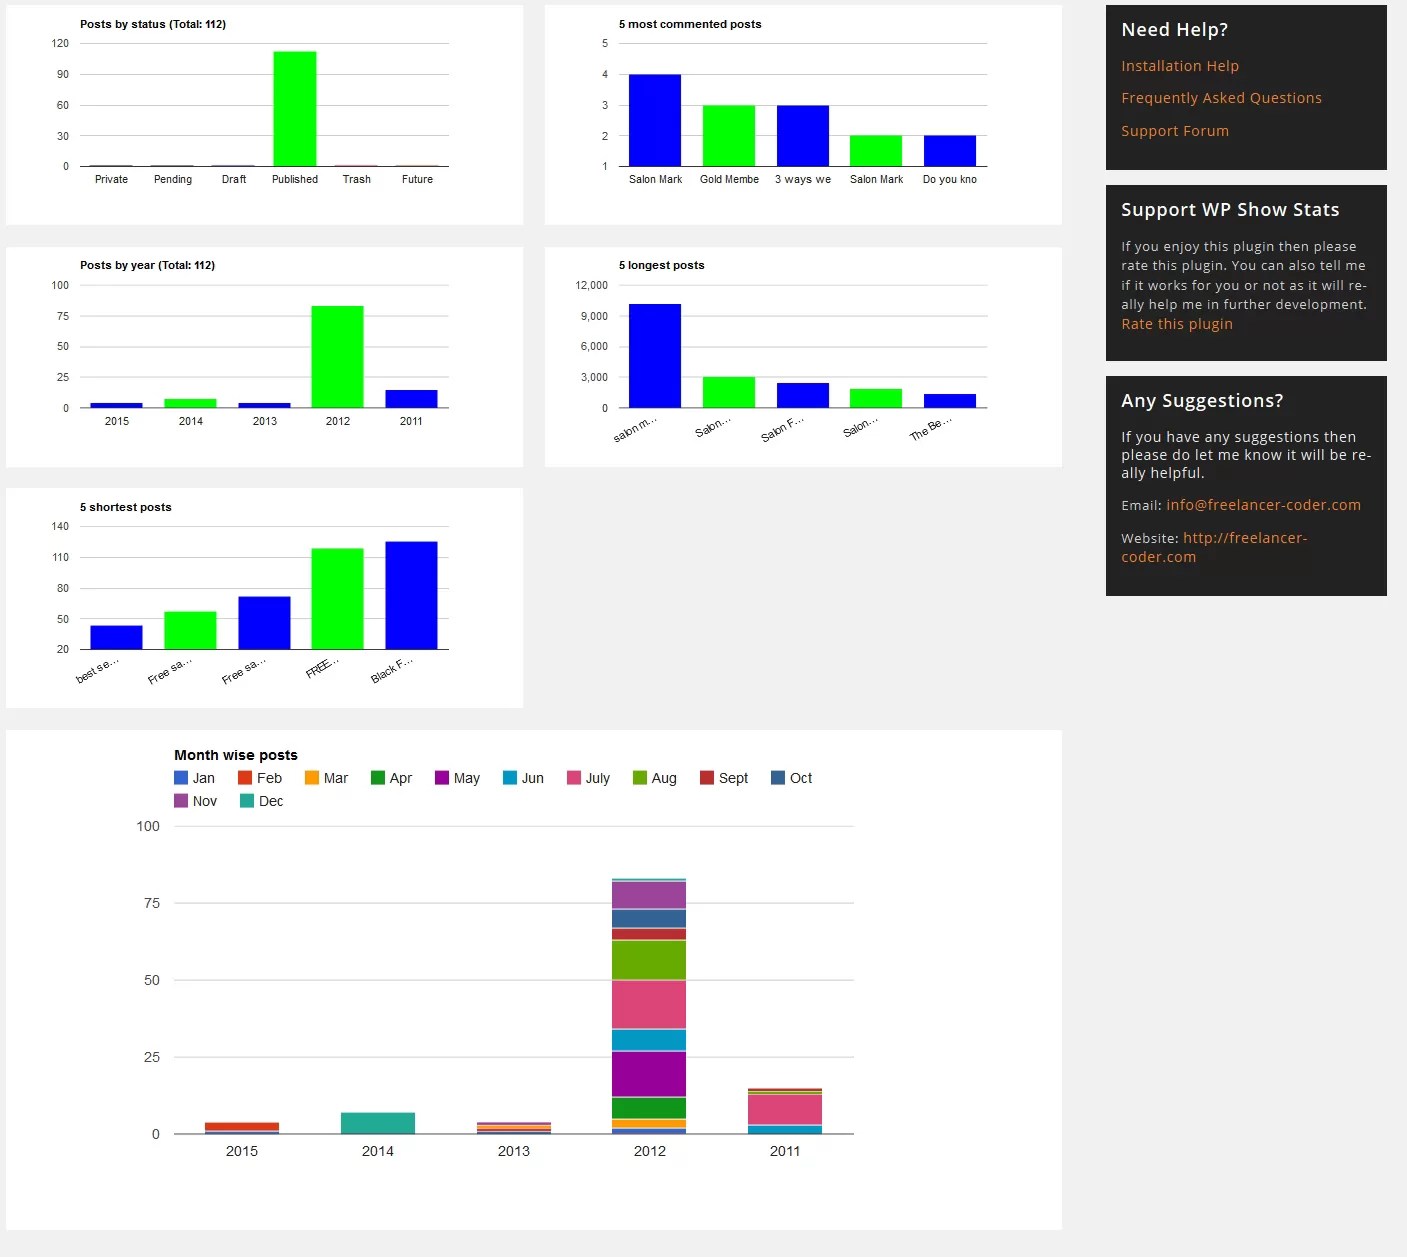Click the Black F... bar in shortest posts chart

coord(411,595)
